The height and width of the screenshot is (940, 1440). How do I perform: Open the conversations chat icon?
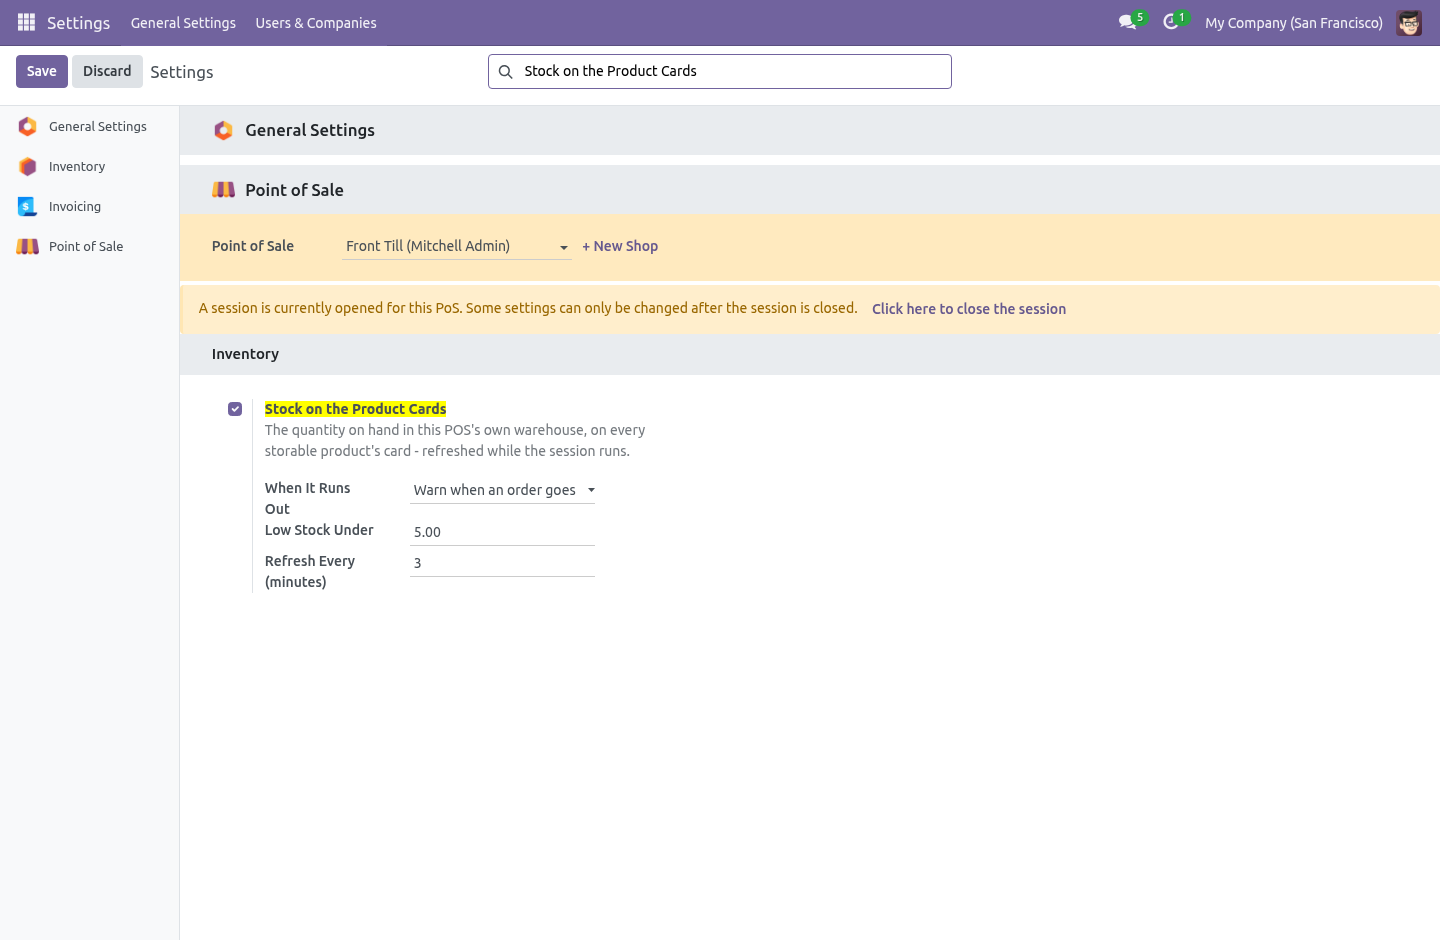tap(1128, 22)
